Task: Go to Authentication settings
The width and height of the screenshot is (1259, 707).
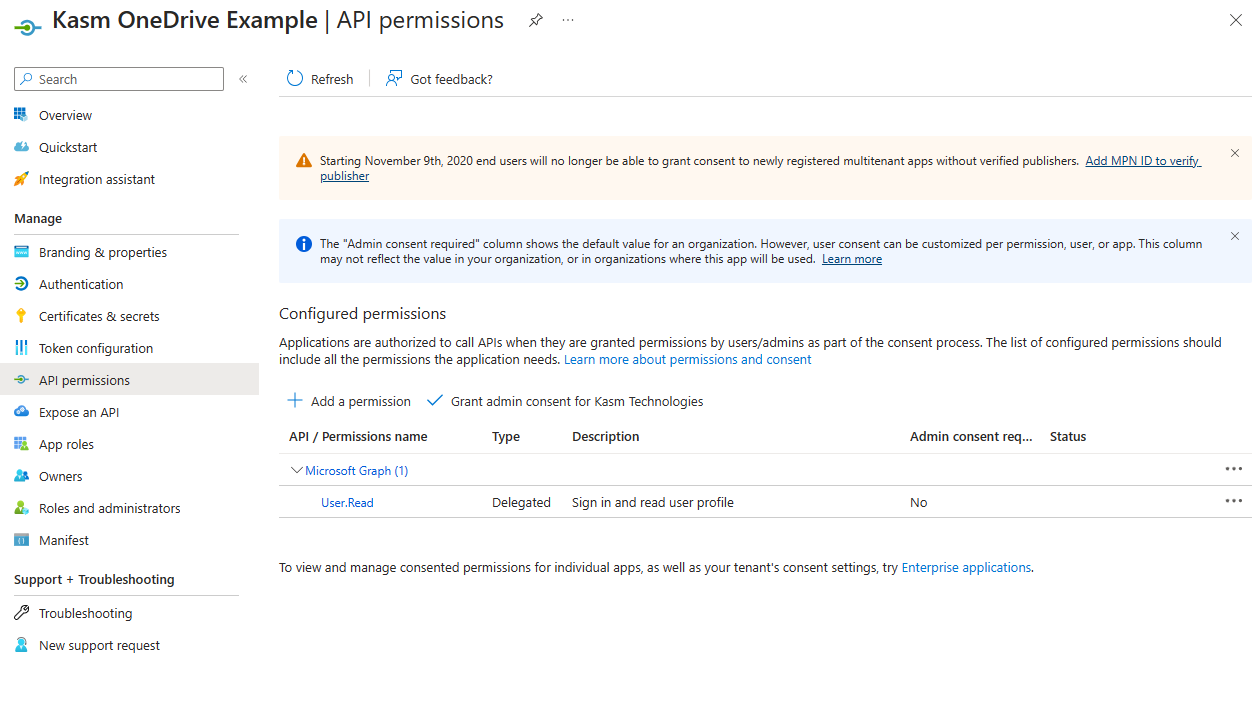Action: (x=78, y=283)
